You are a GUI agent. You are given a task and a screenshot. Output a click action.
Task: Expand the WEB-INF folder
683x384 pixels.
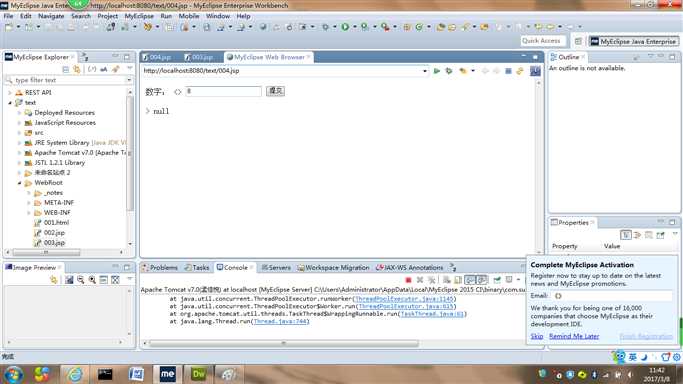tap(29, 213)
